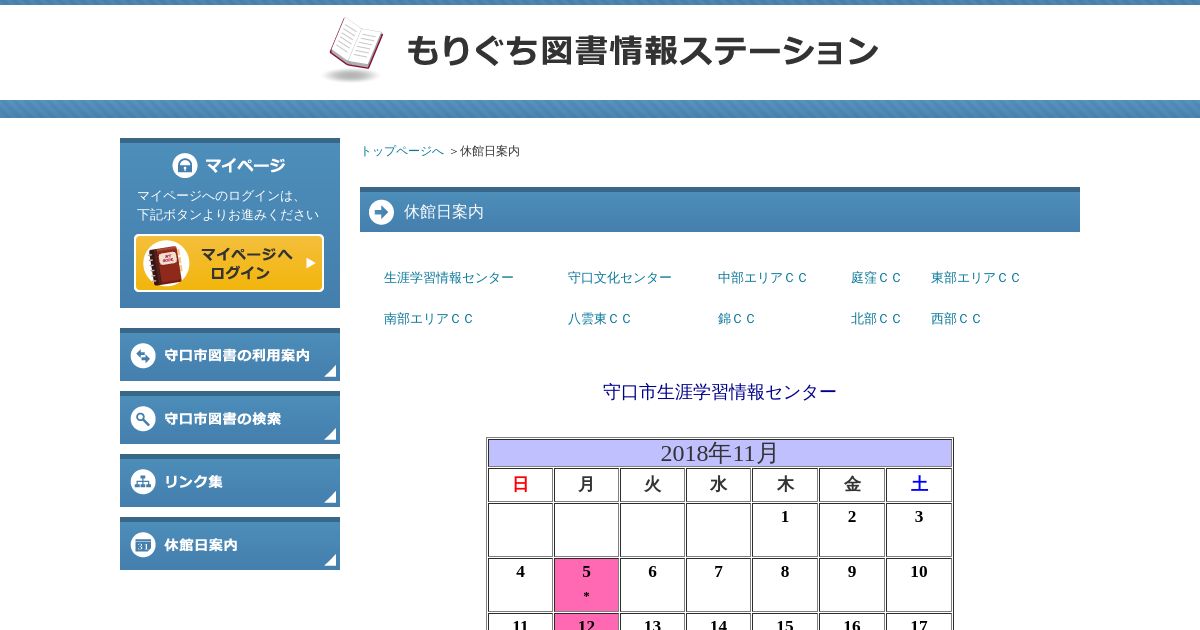The image size is (1200, 630).
Task: Click calendar date 8
Action: (785, 585)
